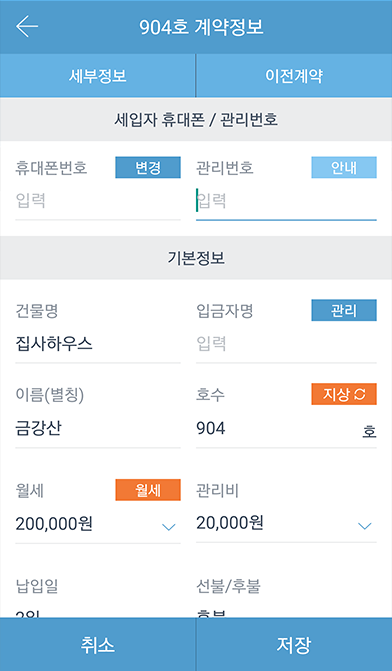Select the 200,000원 rent value

[x=54, y=524]
